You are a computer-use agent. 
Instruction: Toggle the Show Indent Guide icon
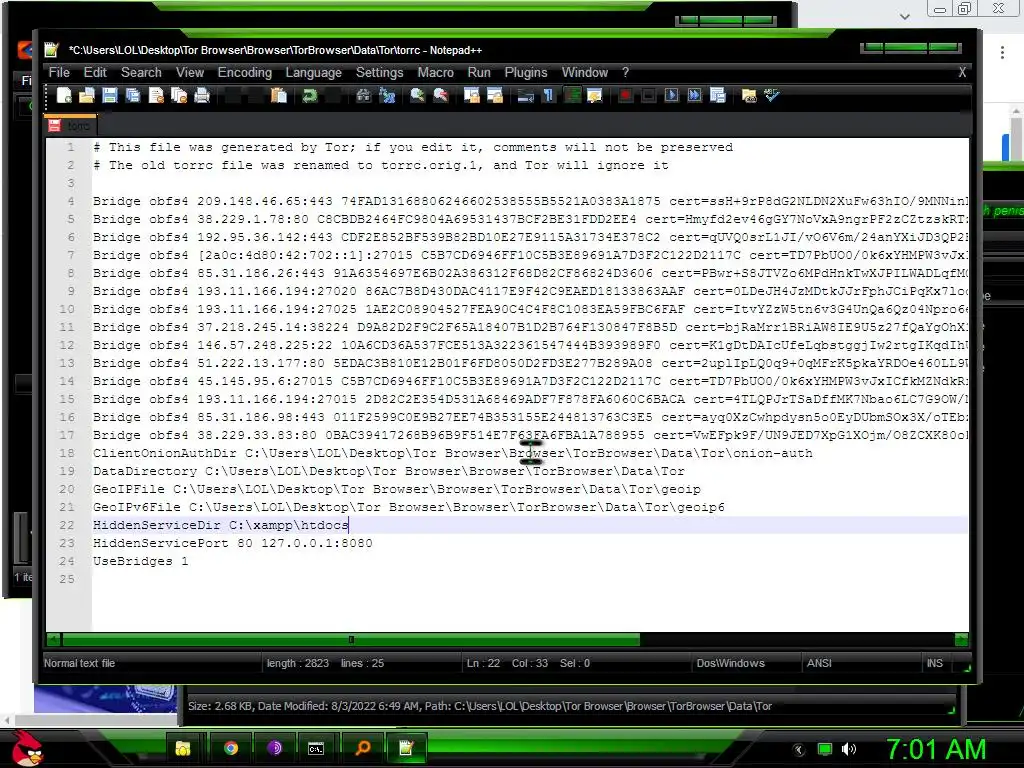pos(572,95)
